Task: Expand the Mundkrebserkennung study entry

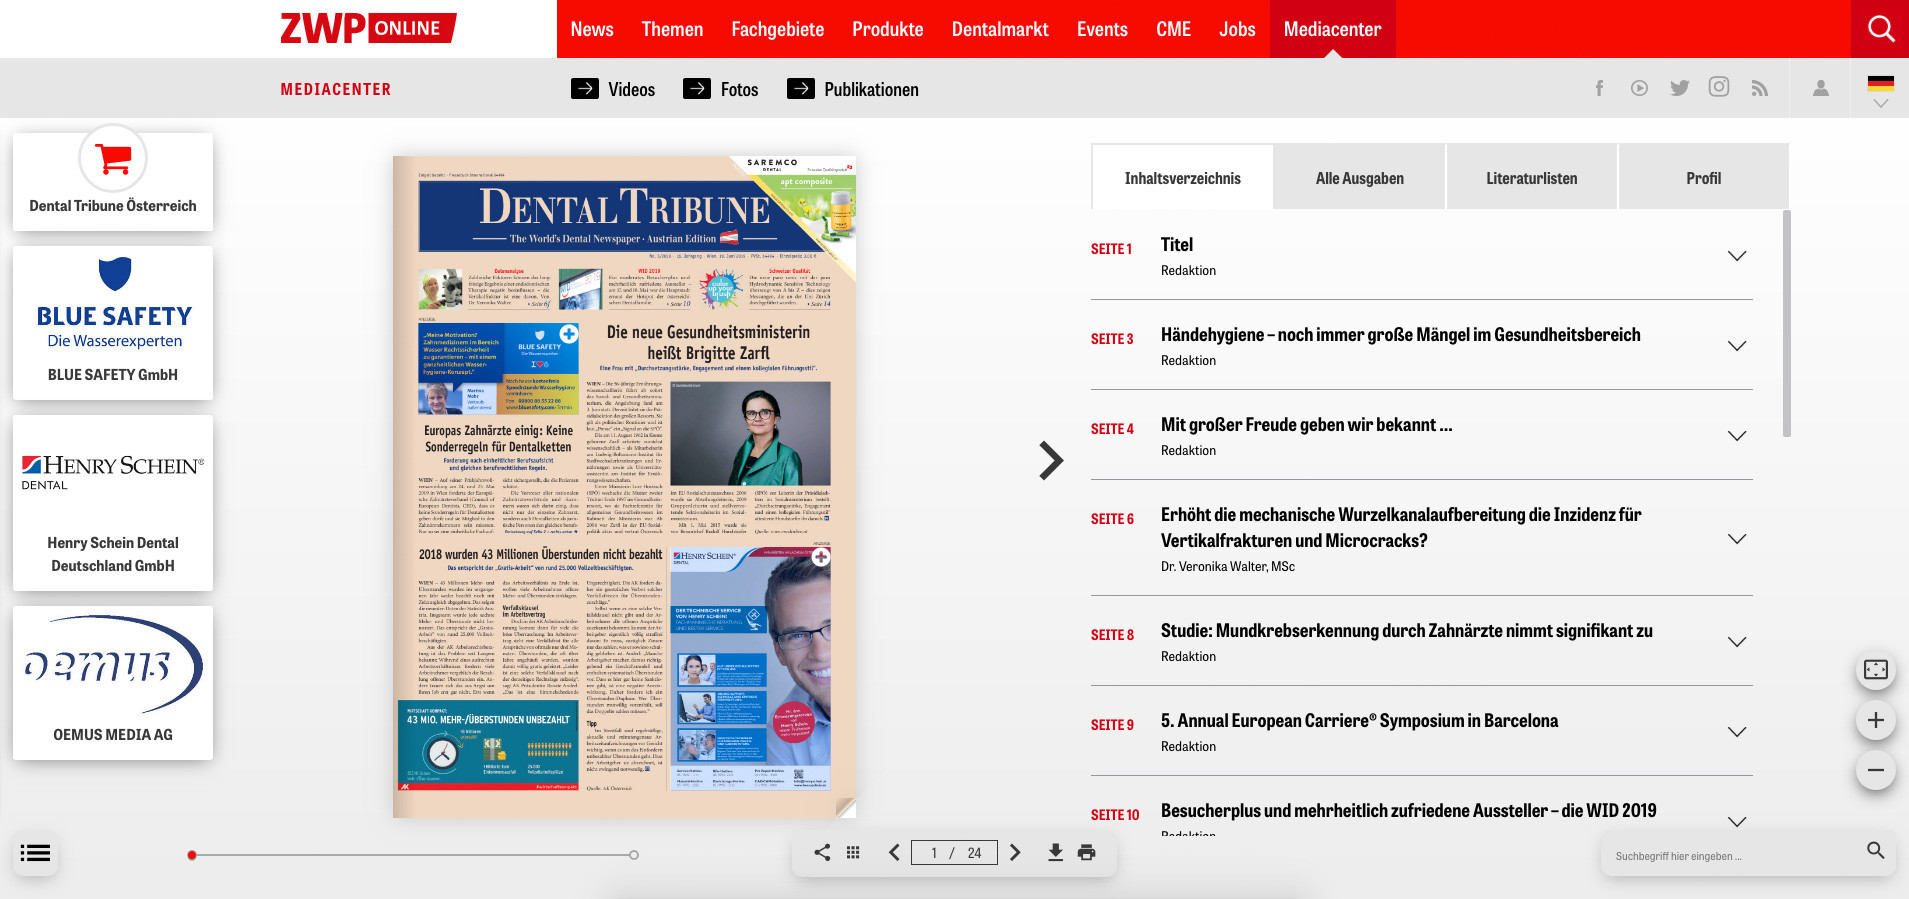Action: tap(1737, 641)
